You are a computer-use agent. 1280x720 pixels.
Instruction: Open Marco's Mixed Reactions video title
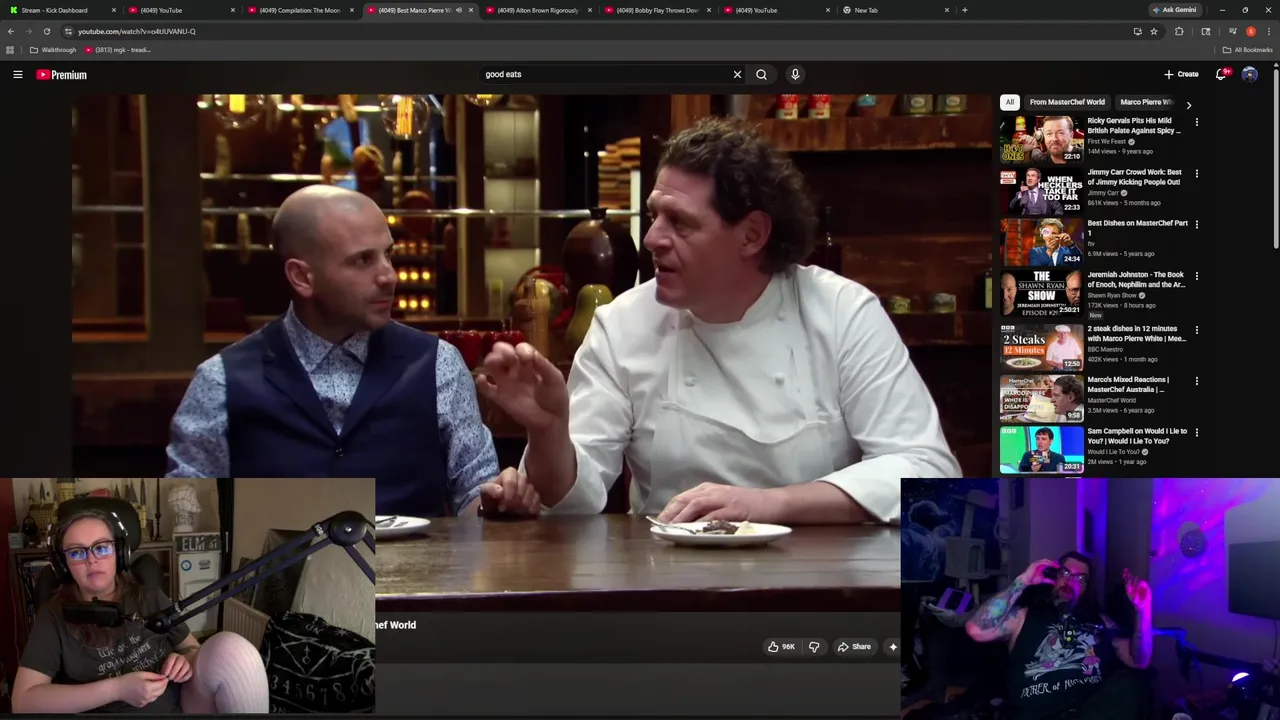(1128, 385)
